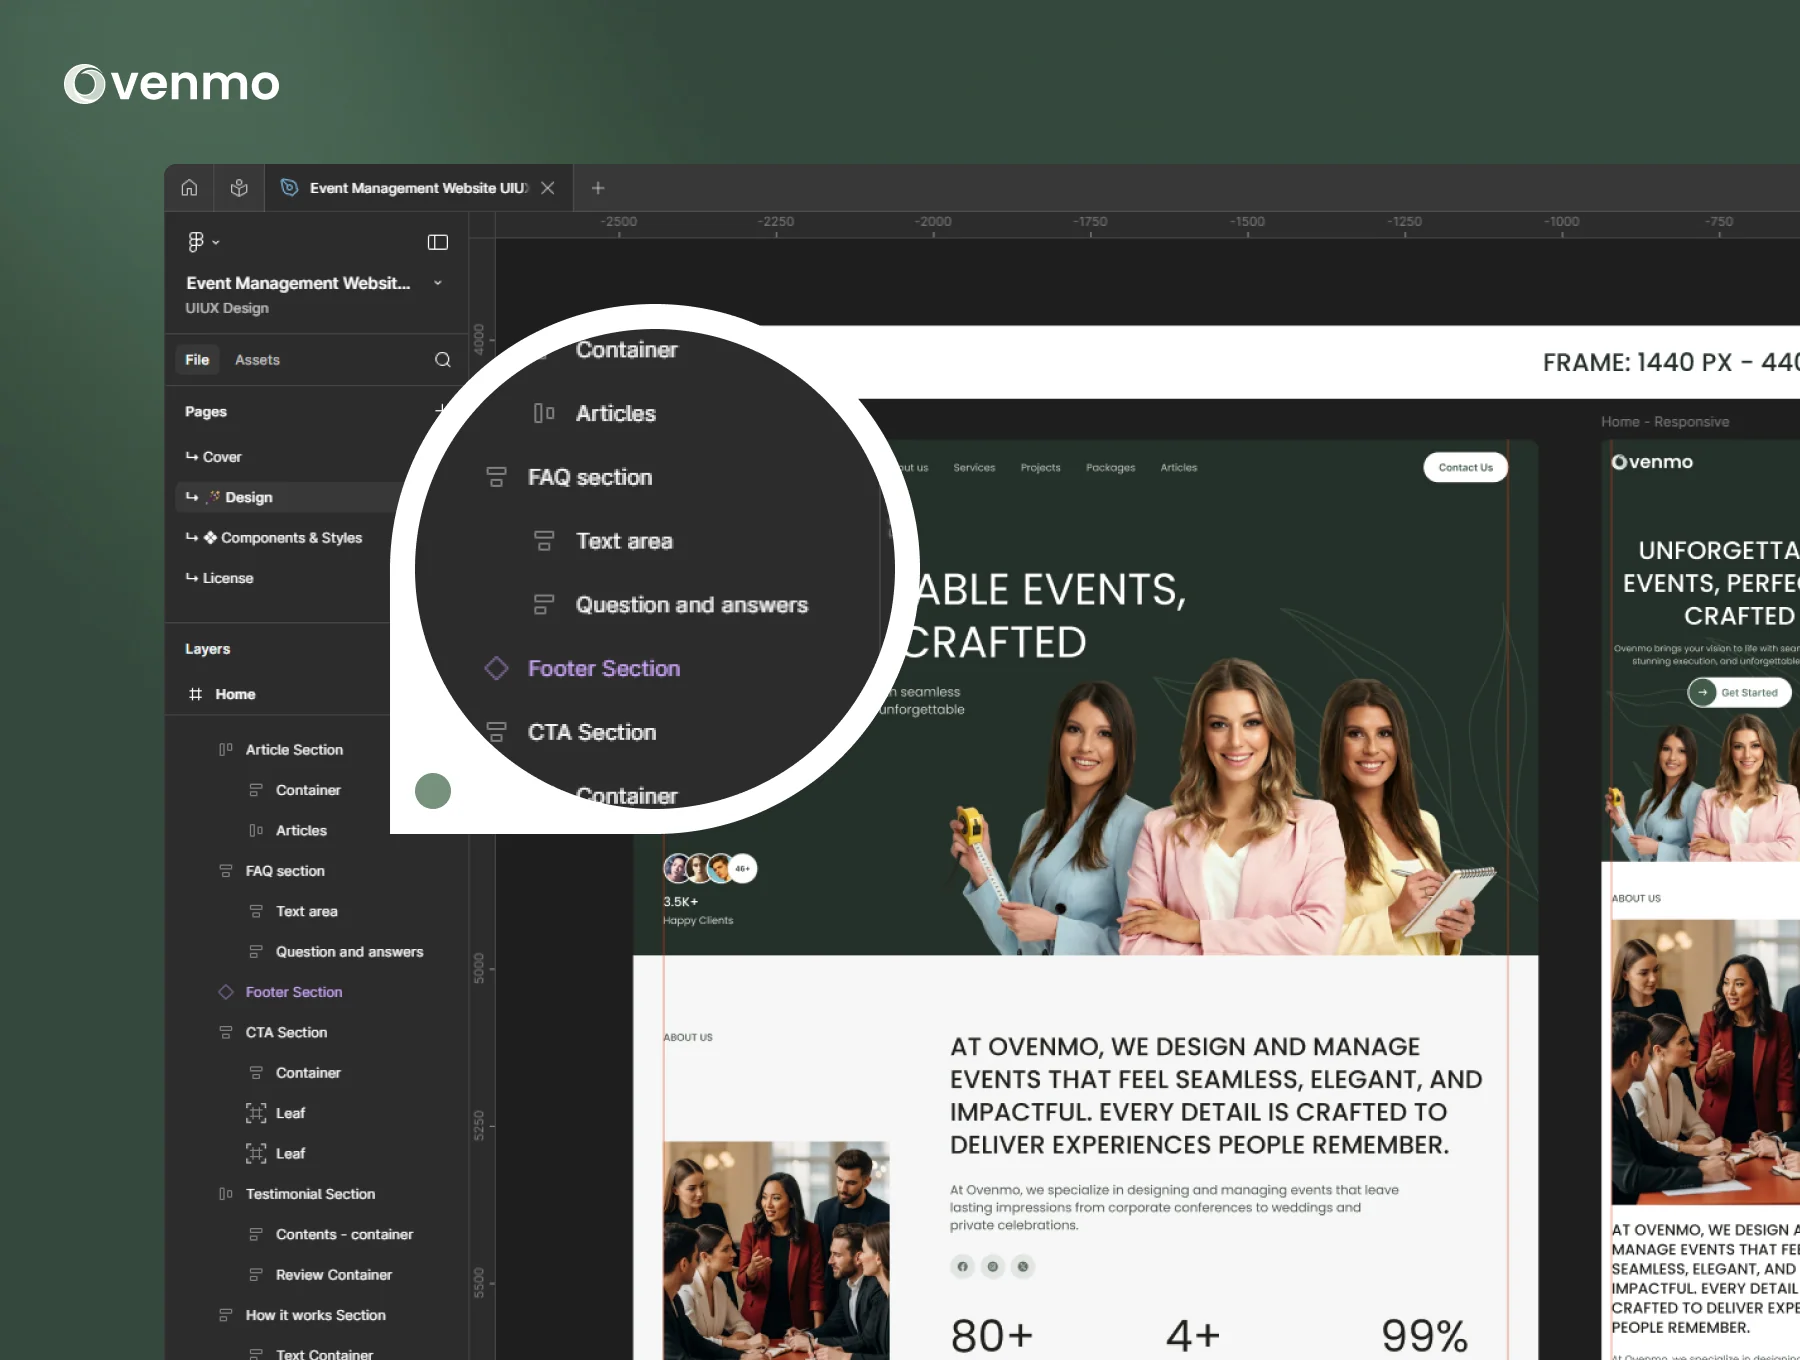The width and height of the screenshot is (1800, 1360).
Task: Click the happy clients avatar group
Action: 710,868
